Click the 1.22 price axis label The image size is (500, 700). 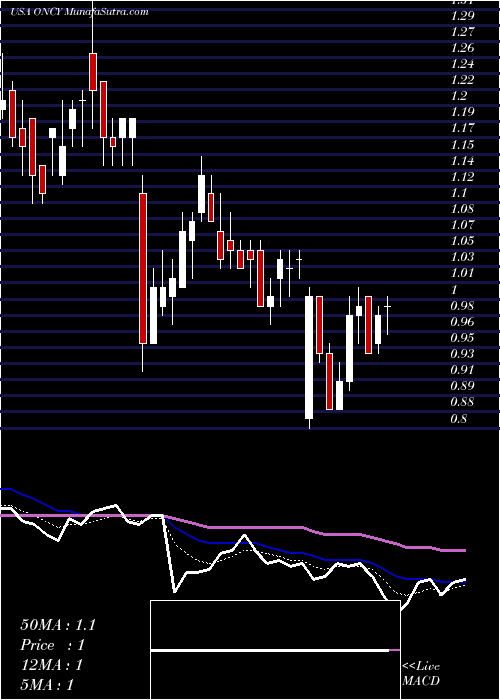coord(462,80)
